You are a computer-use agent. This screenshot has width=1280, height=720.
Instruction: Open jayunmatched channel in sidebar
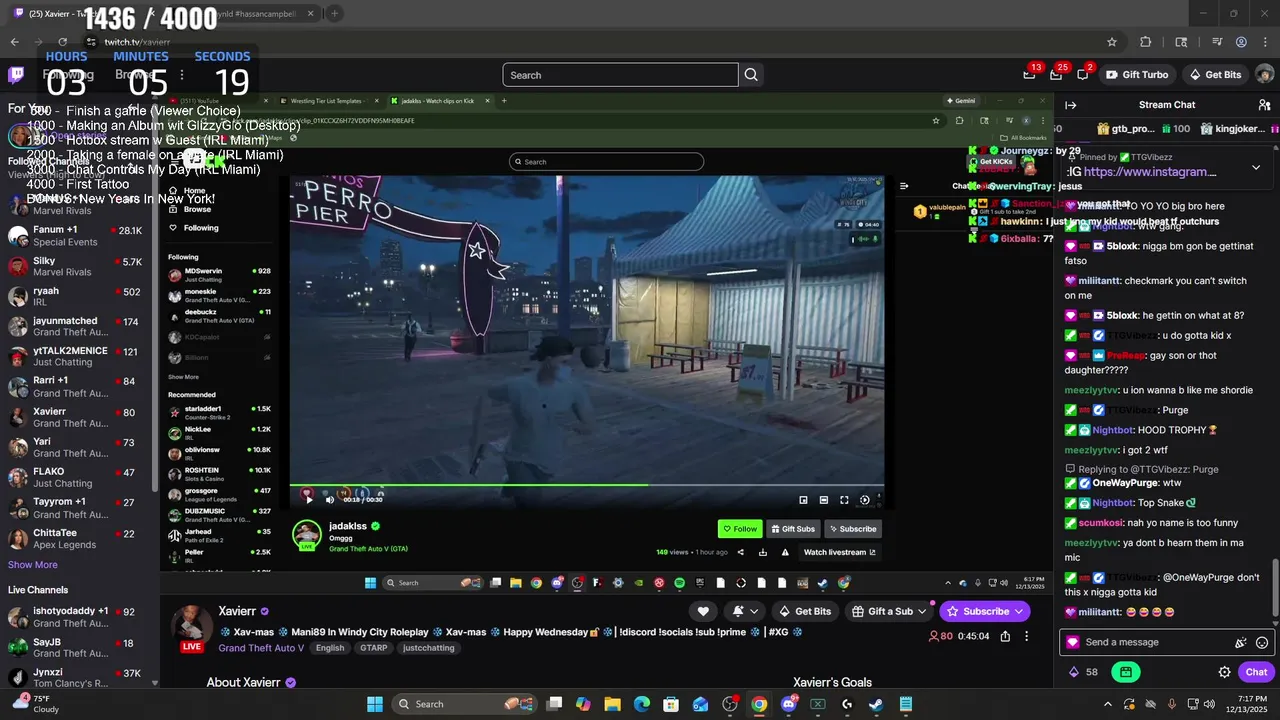pos(77,327)
